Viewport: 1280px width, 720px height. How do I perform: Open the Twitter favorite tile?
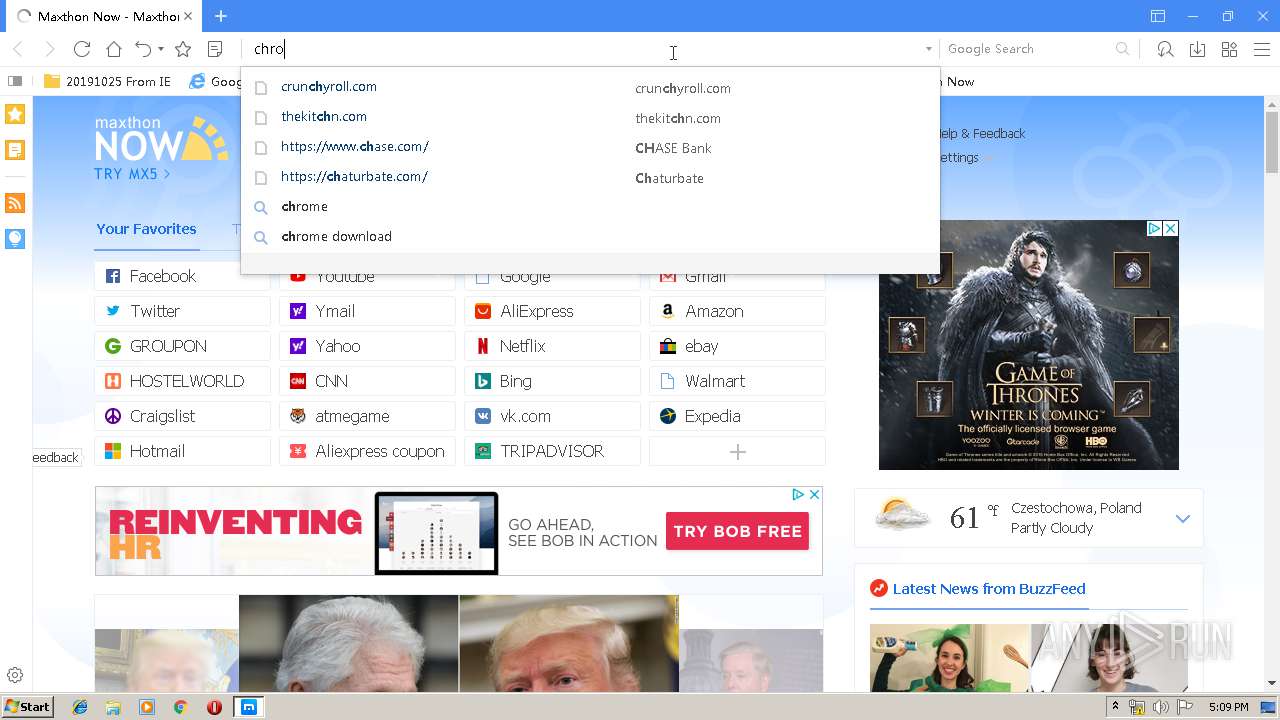click(182, 311)
